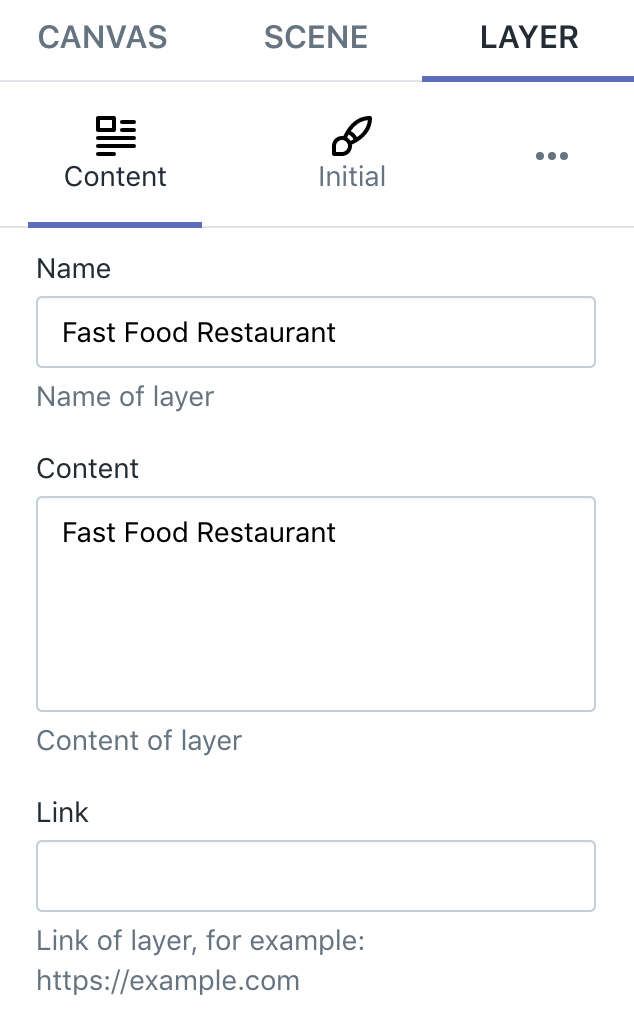Switch to the CANVAS tab
Screen dimensions: 634x1028
click(x=101, y=37)
